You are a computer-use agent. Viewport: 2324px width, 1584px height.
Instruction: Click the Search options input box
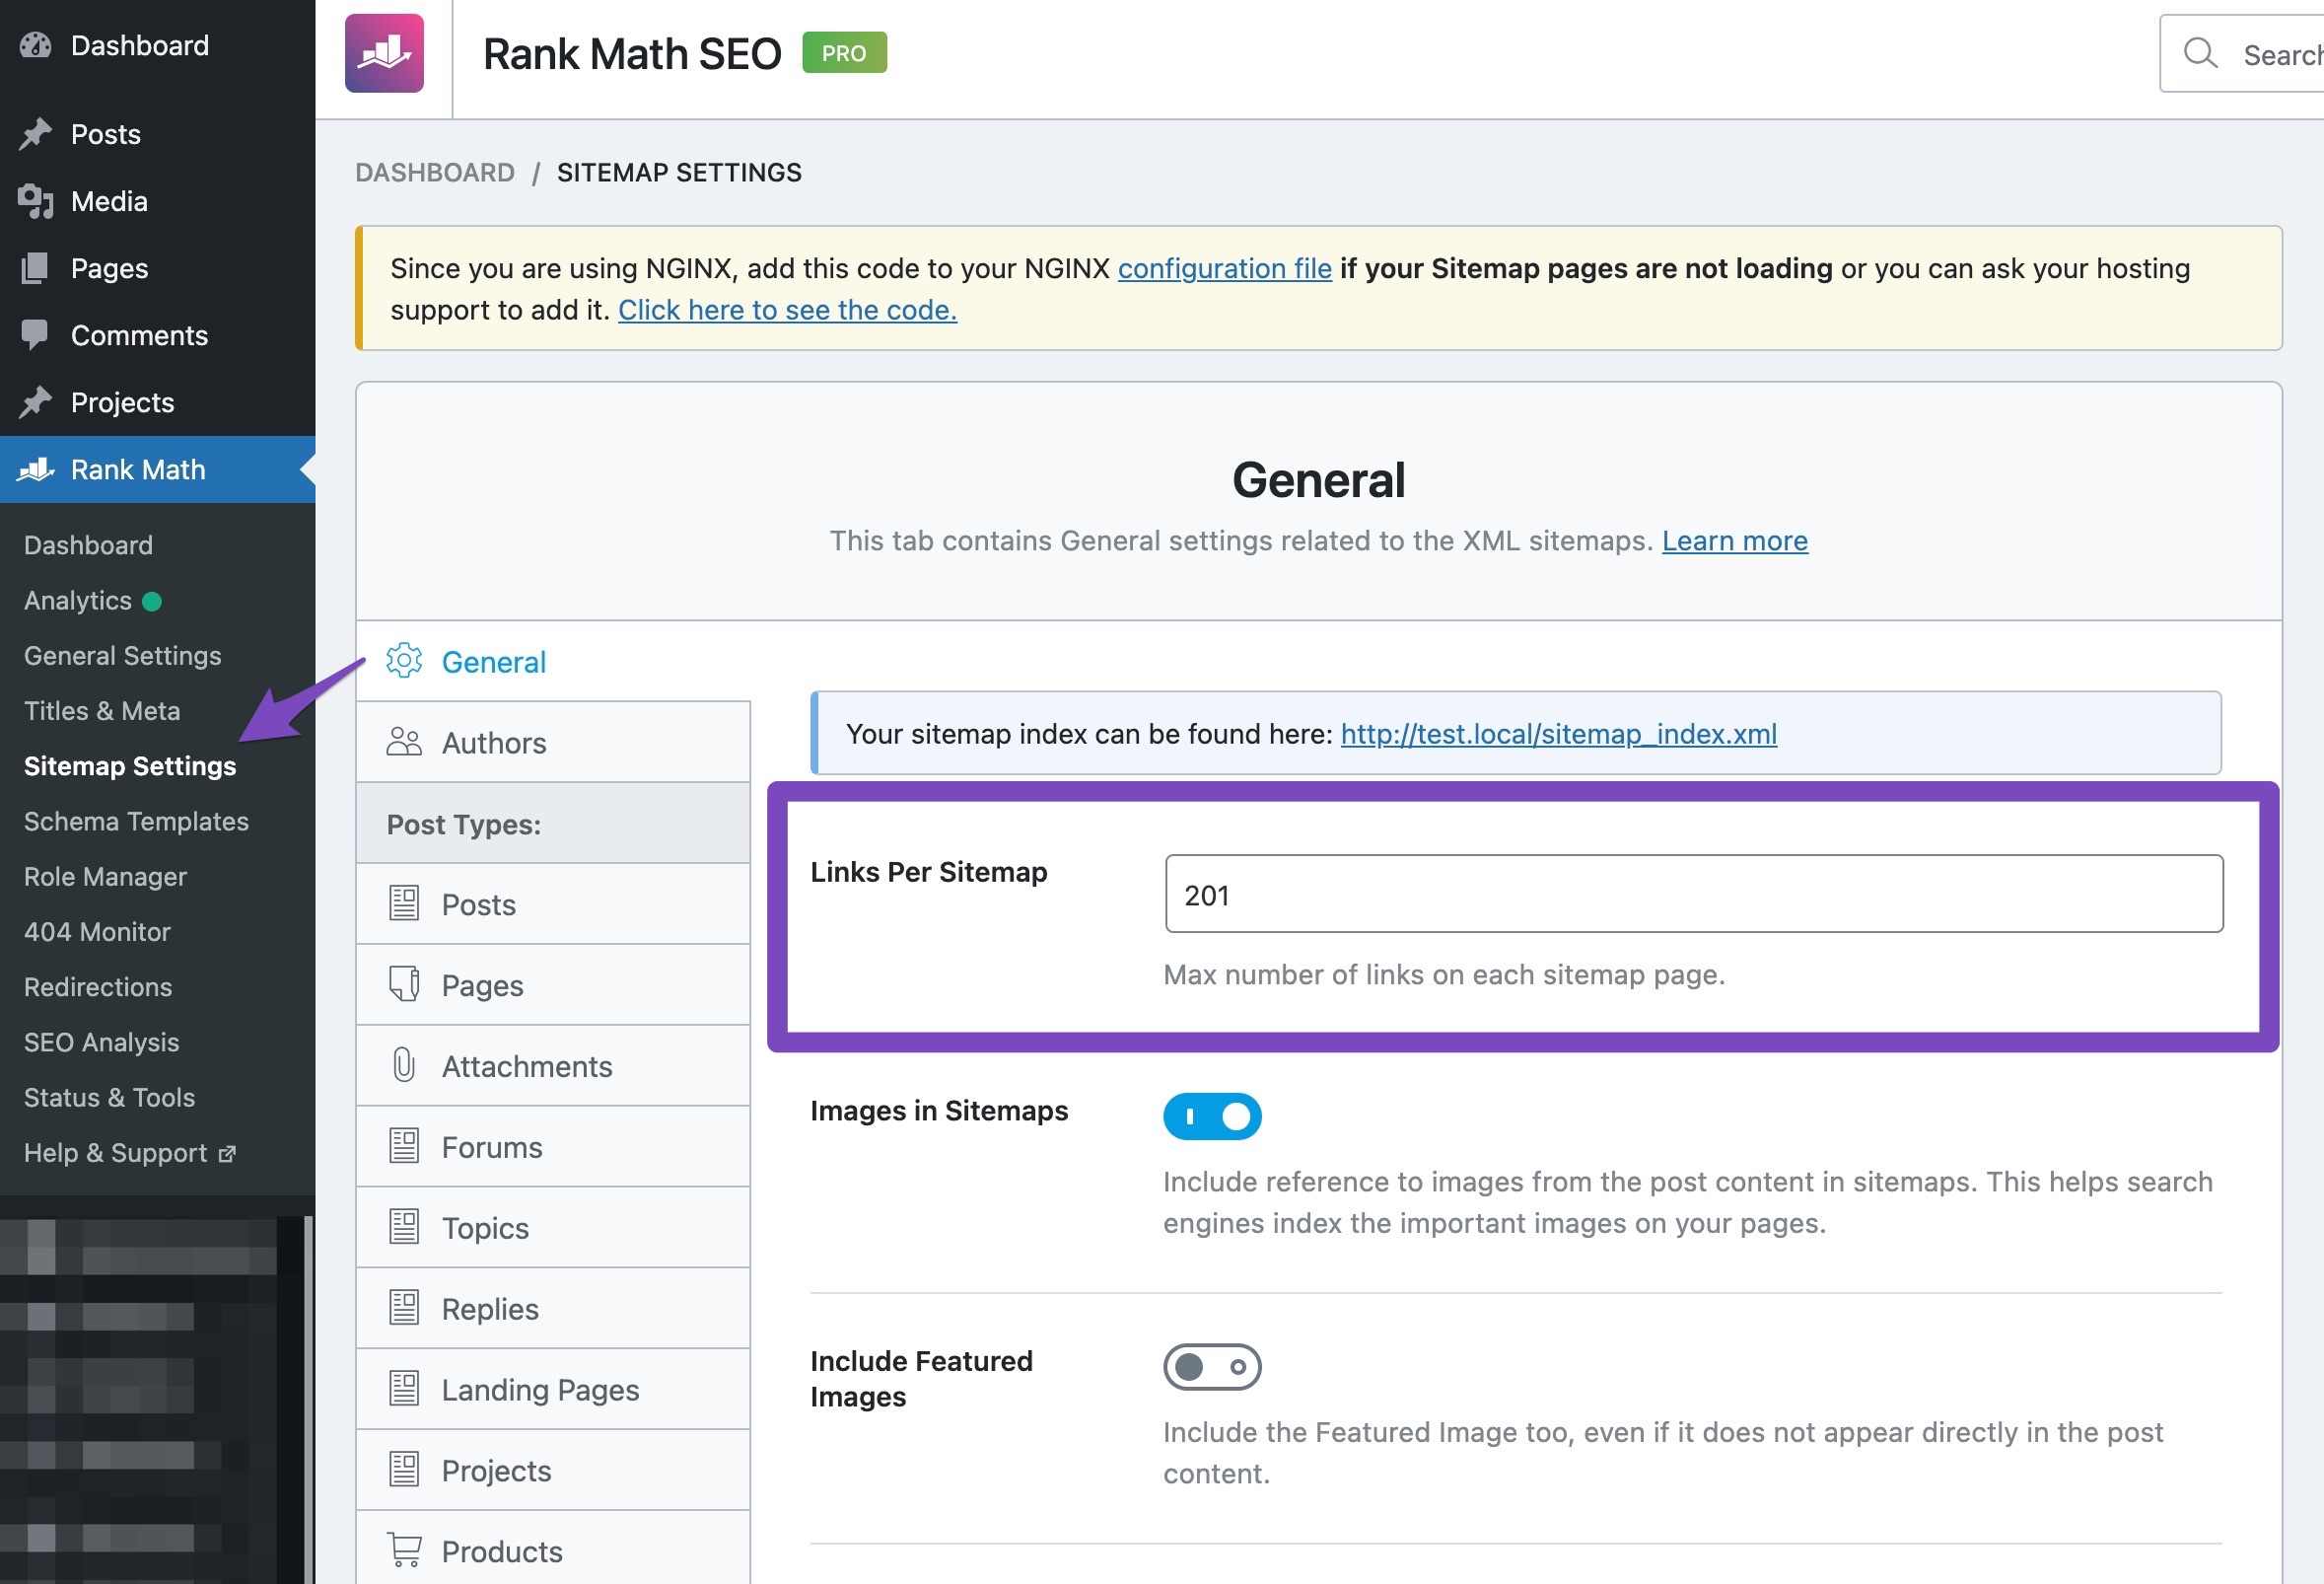click(x=2242, y=53)
